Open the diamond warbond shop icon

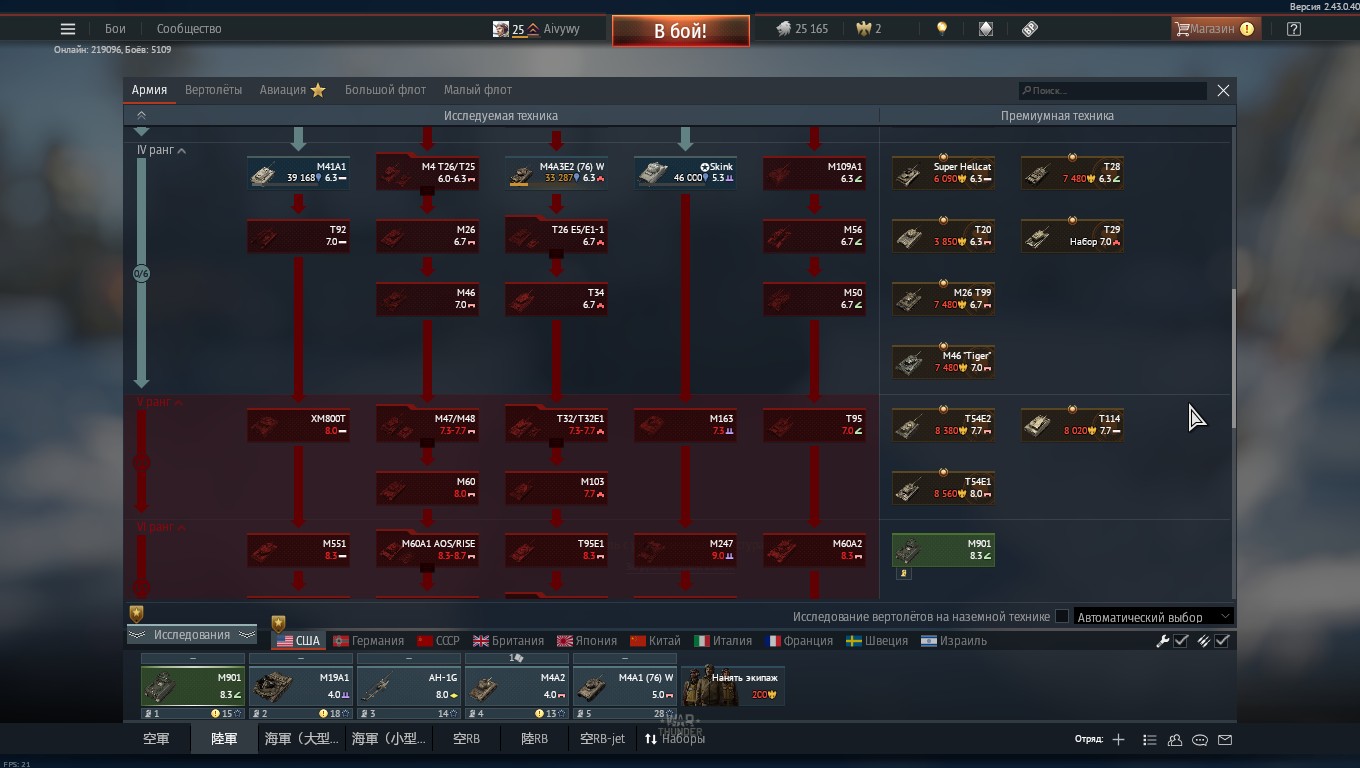[986, 29]
